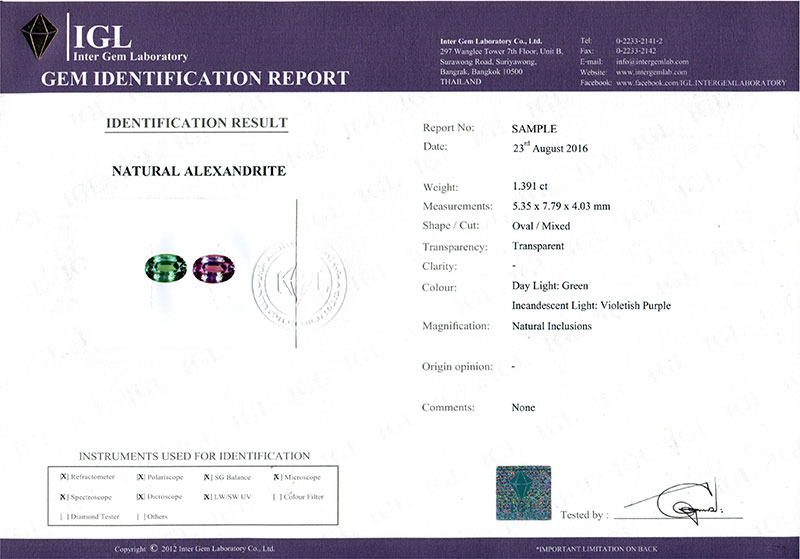Open the www.intergemlab.com website link
The width and height of the screenshot is (800, 559).
click(x=651, y=72)
